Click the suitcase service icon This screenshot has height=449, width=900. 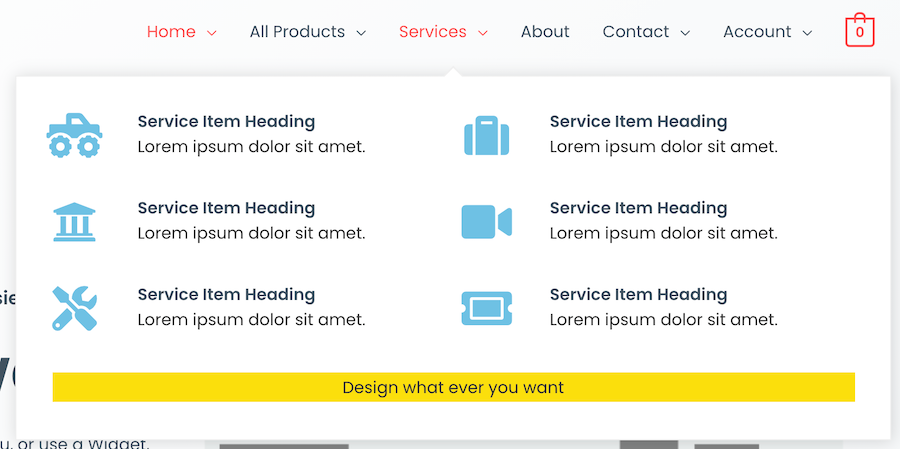[487, 135]
